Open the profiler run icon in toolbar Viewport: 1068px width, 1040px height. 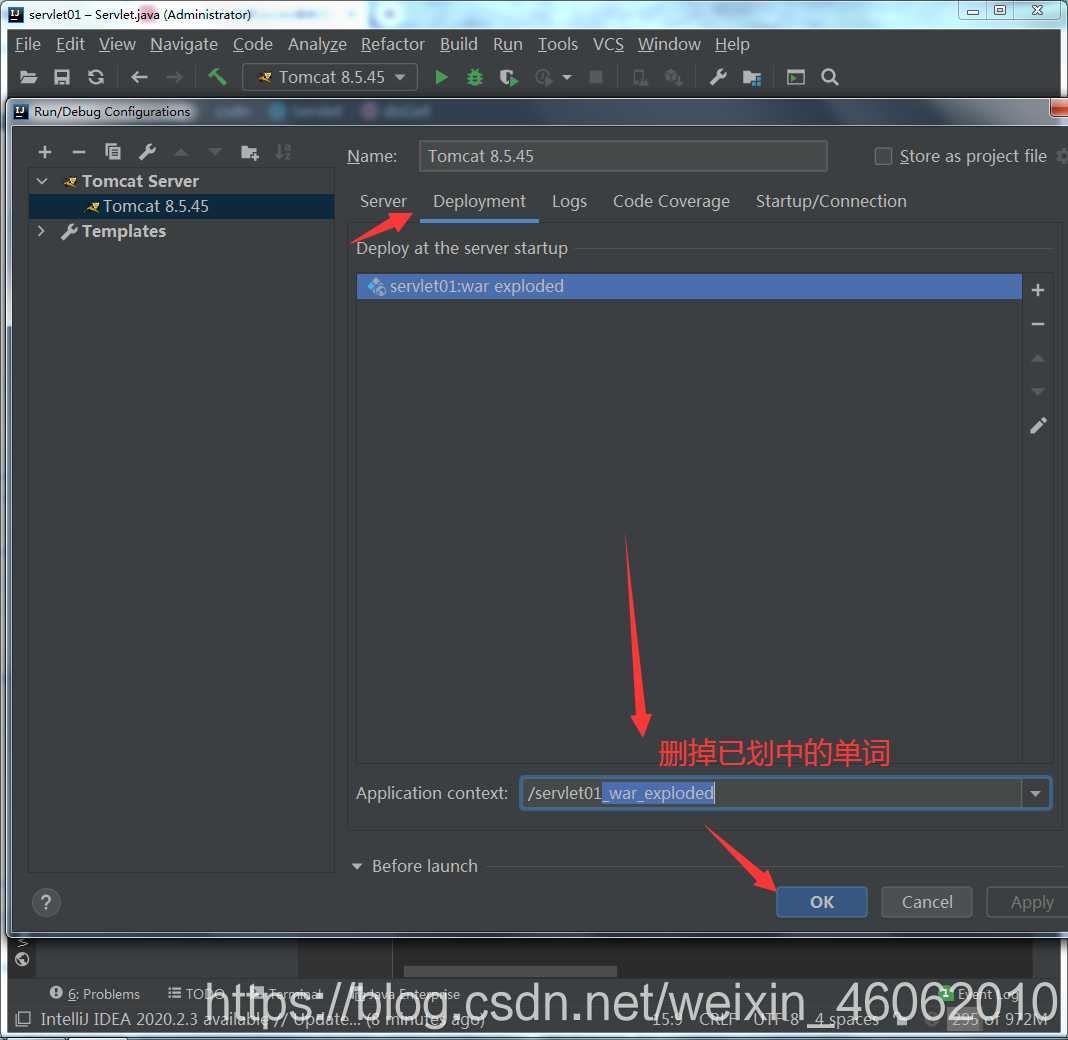pos(544,78)
